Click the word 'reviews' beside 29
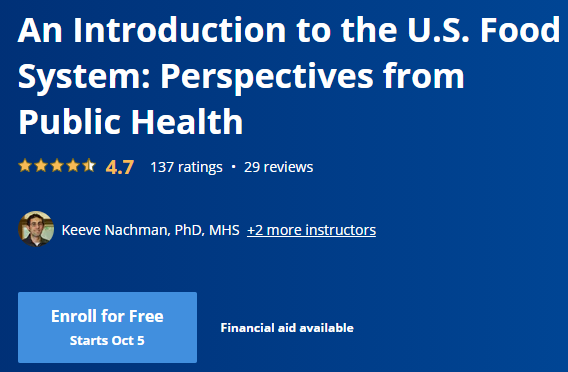 [288, 167]
